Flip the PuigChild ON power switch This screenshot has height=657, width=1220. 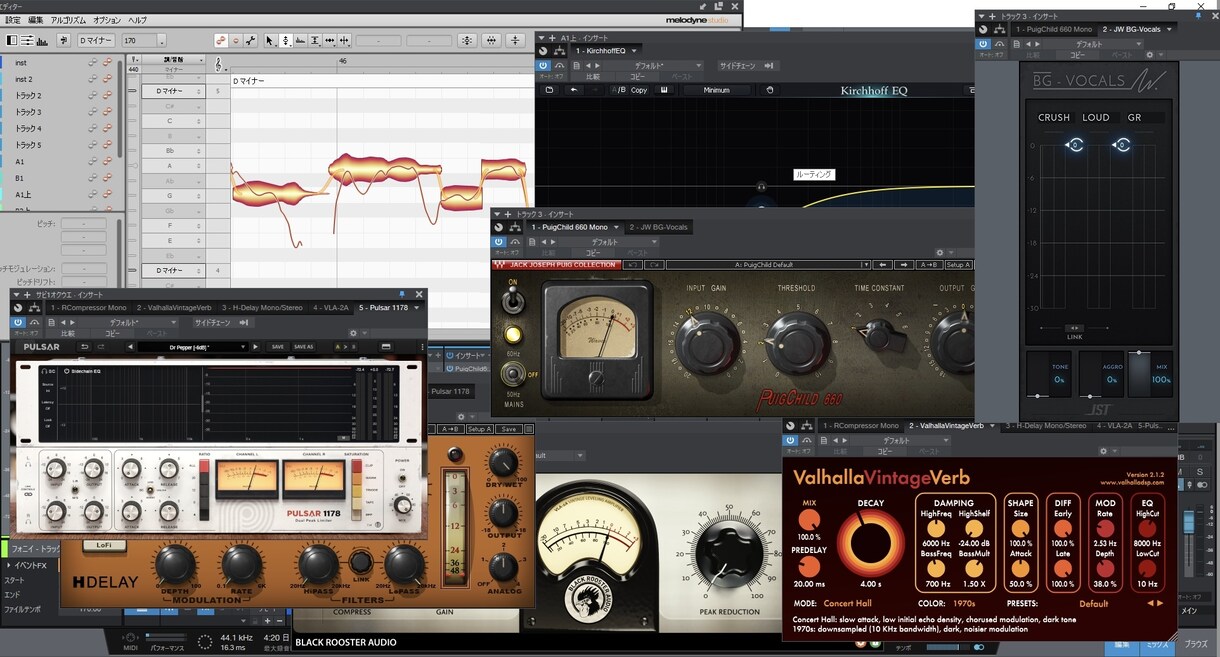point(513,298)
